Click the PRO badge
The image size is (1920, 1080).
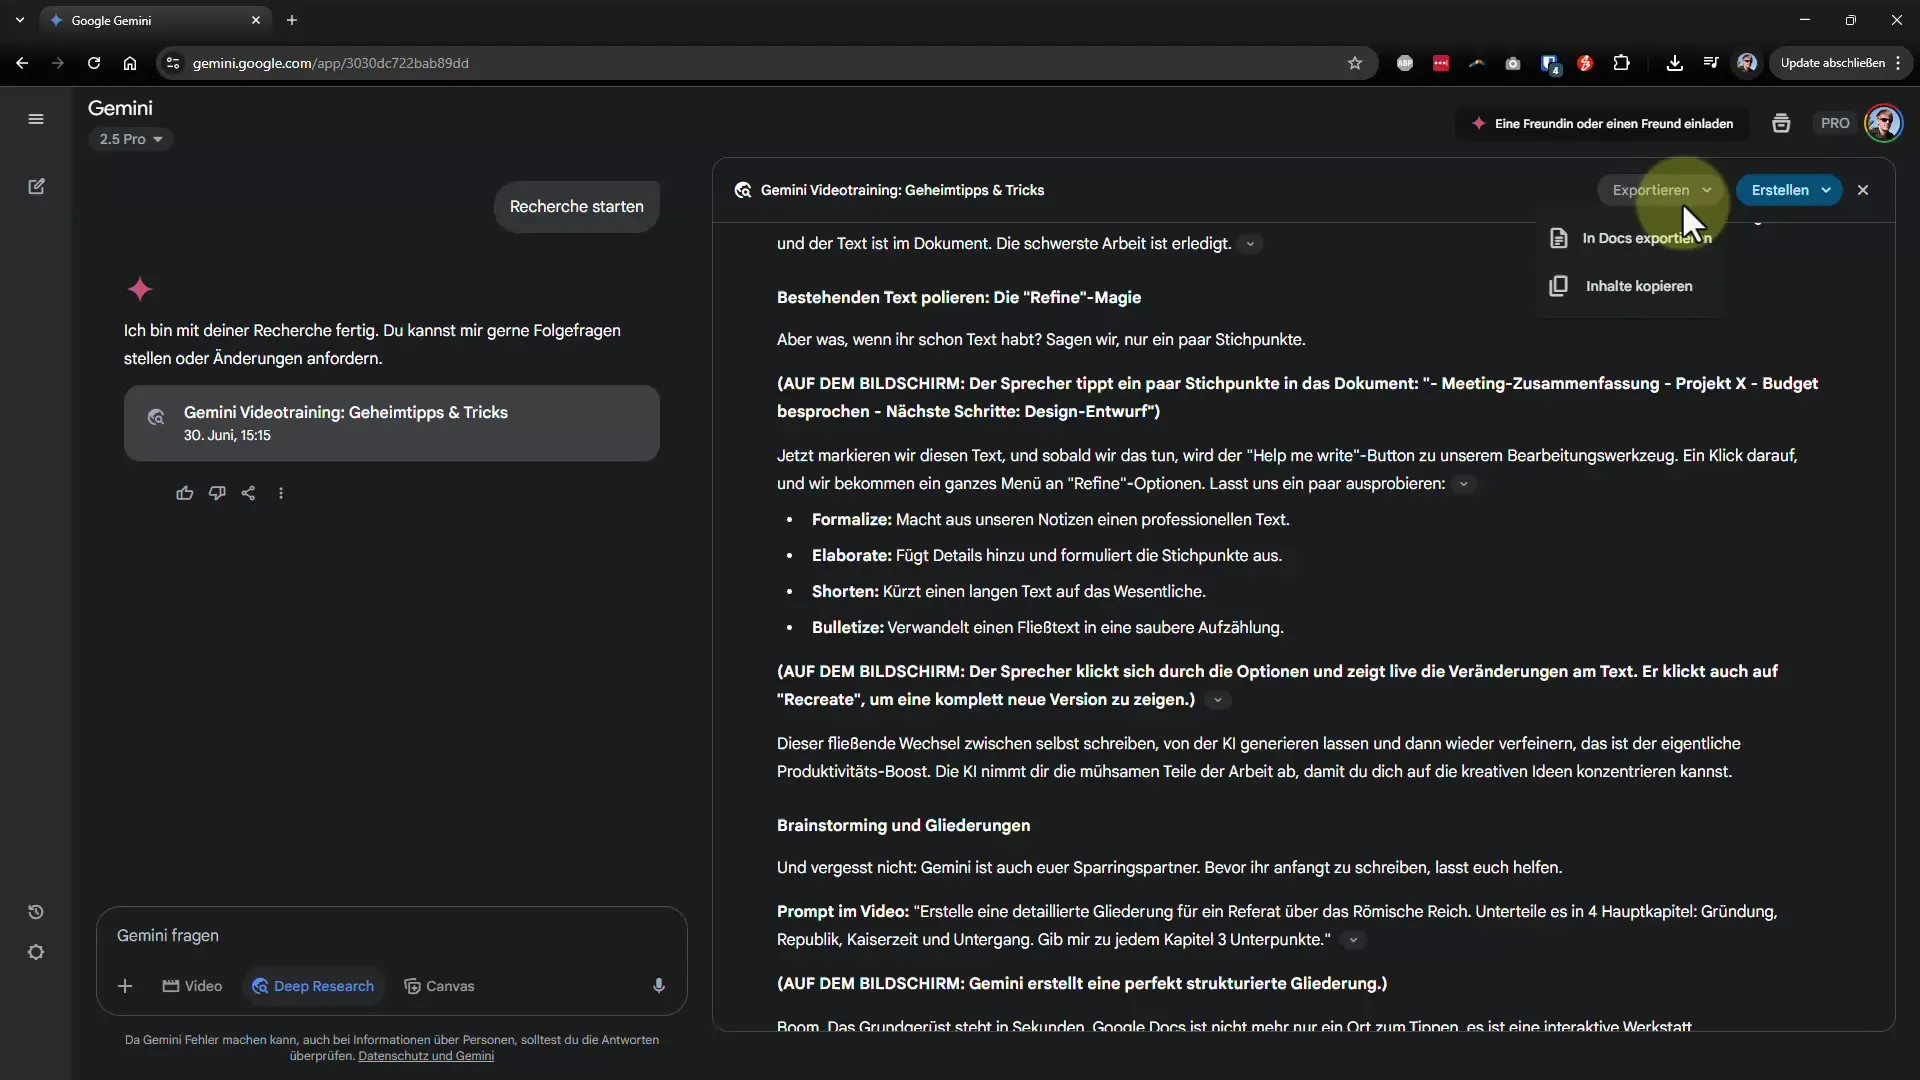click(1835, 123)
